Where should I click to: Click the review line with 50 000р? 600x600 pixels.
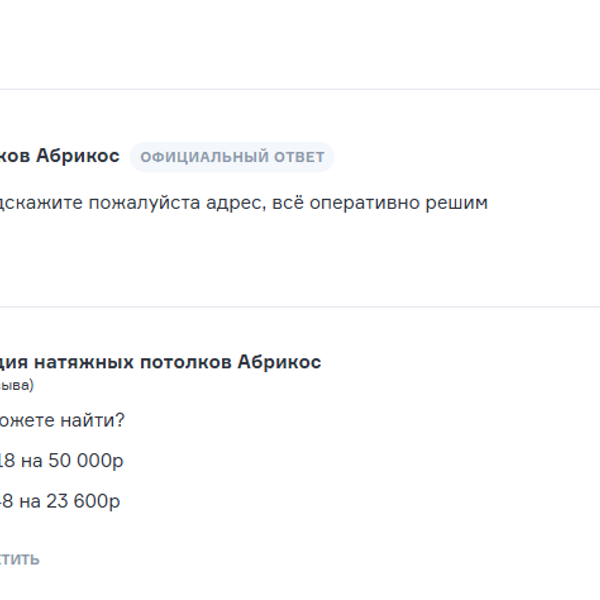tap(62, 461)
